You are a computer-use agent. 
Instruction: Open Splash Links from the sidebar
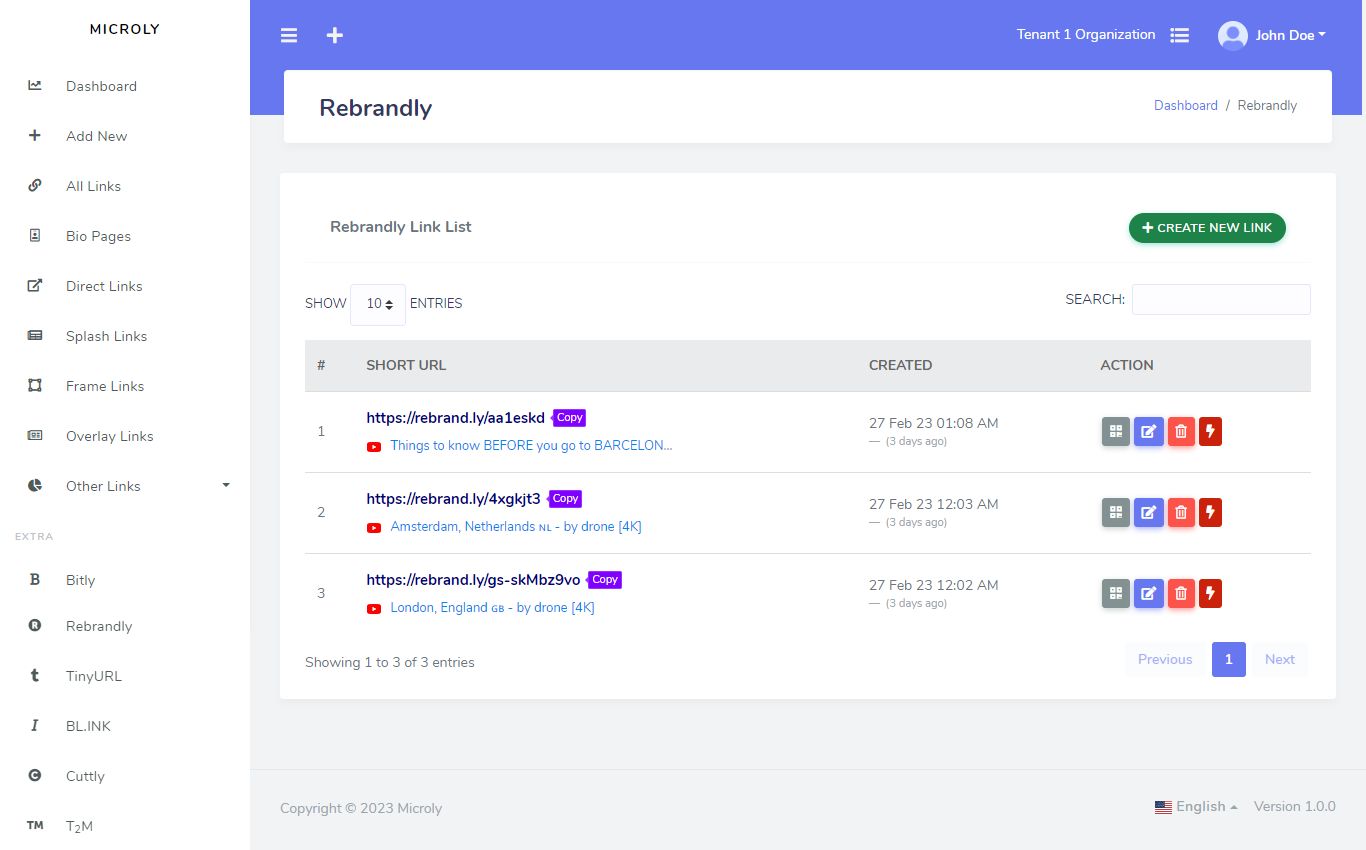[106, 336]
